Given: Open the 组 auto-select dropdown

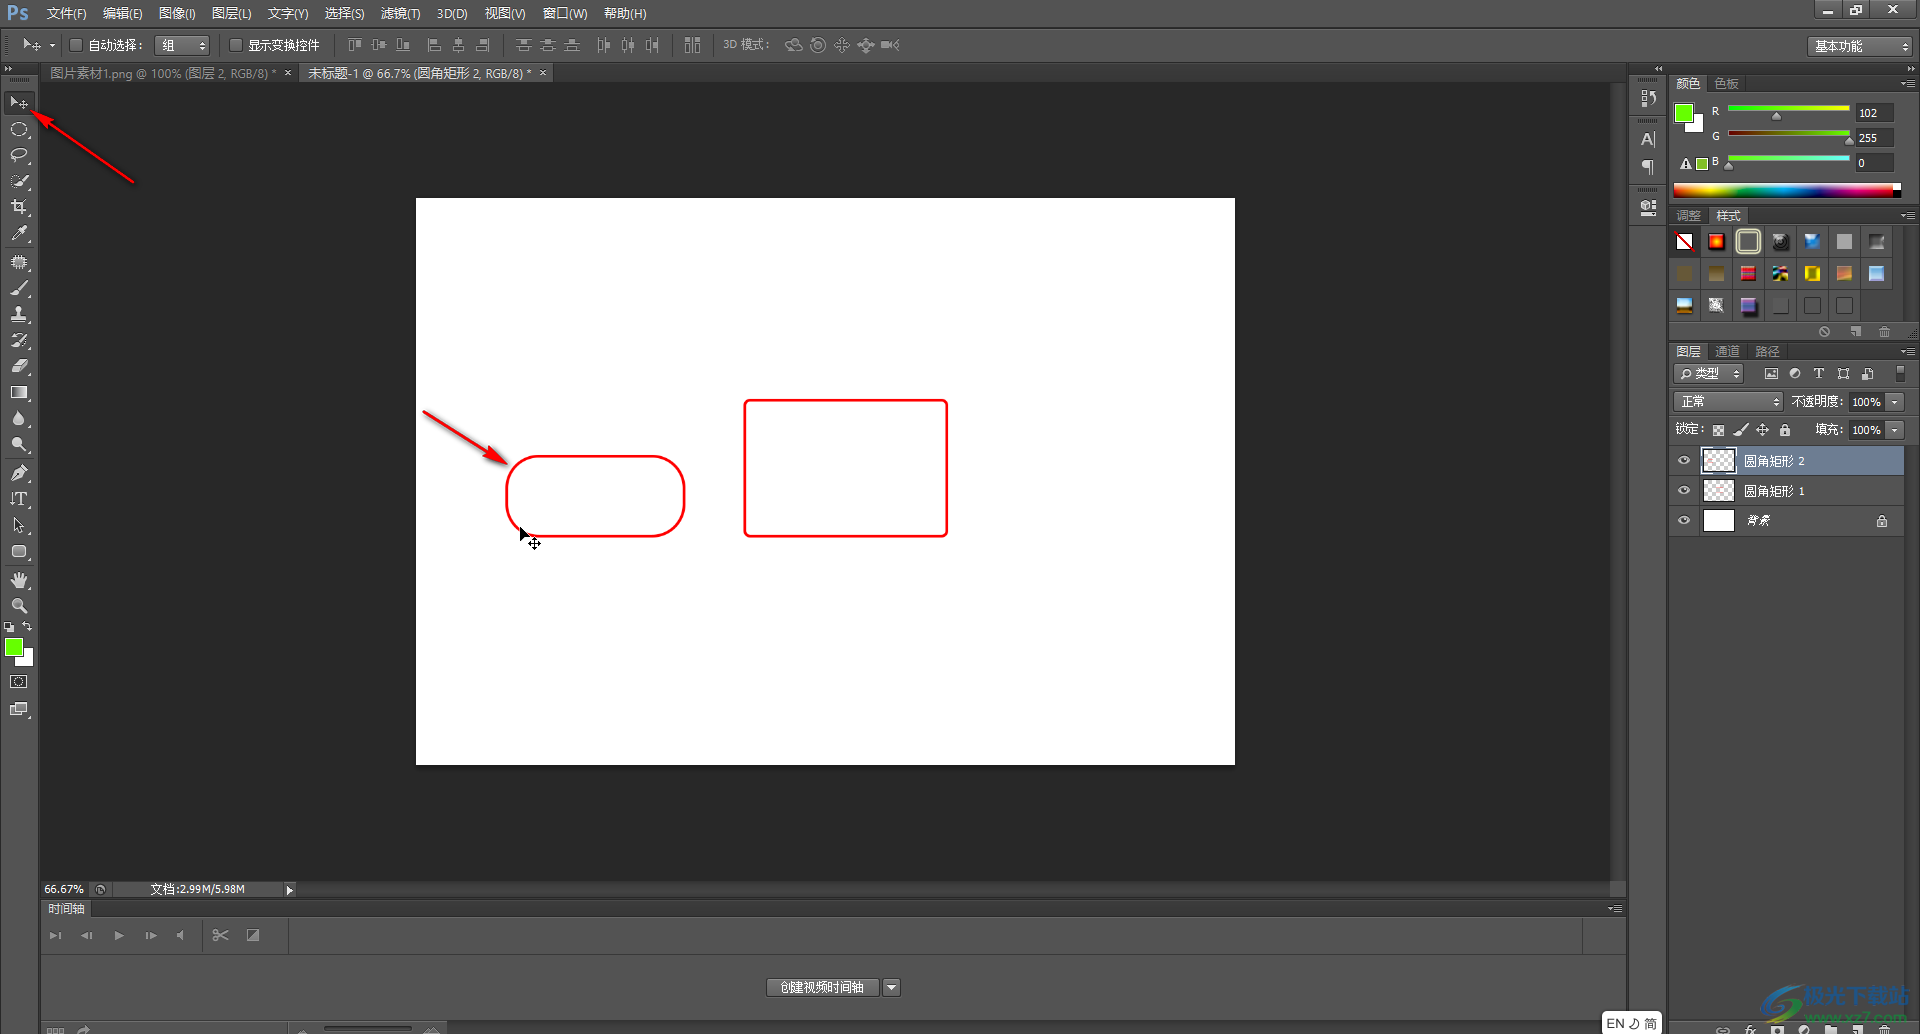Looking at the screenshot, I should click(x=183, y=45).
